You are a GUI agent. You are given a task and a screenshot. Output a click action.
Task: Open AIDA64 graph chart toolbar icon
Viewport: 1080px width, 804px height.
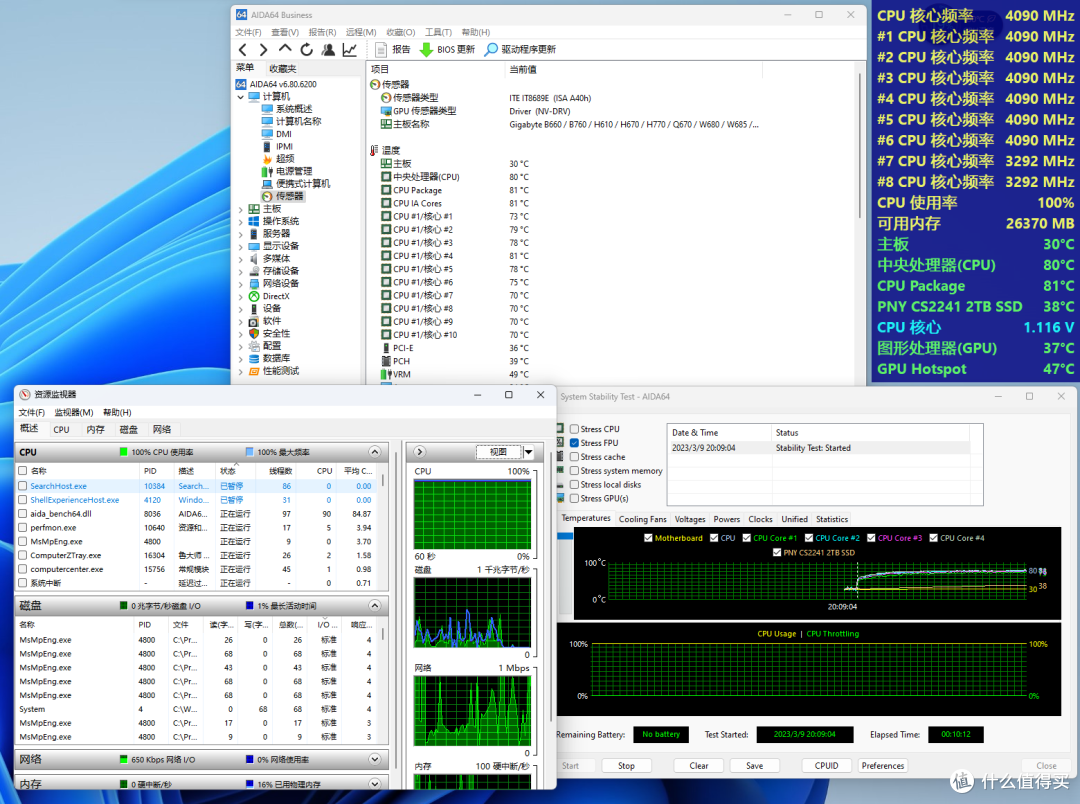point(350,50)
